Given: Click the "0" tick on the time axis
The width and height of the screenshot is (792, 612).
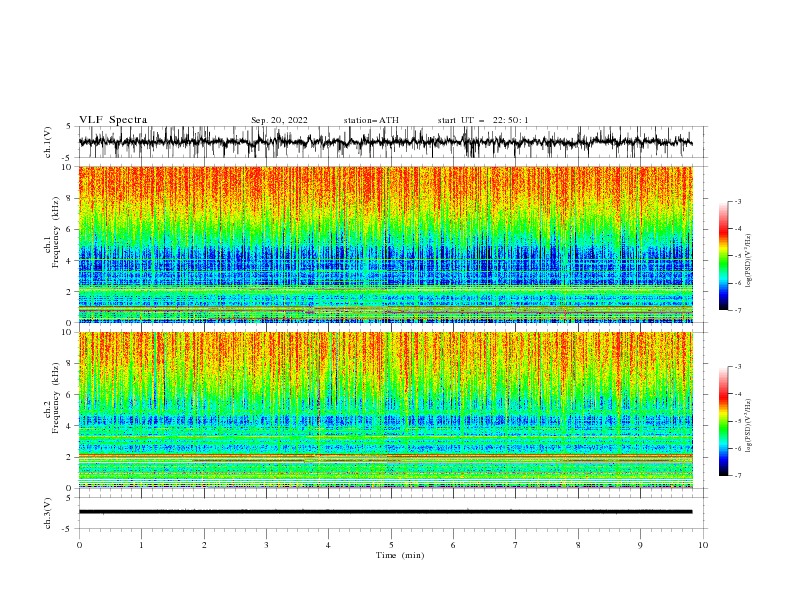Looking at the screenshot, I should [x=79, y=545].
